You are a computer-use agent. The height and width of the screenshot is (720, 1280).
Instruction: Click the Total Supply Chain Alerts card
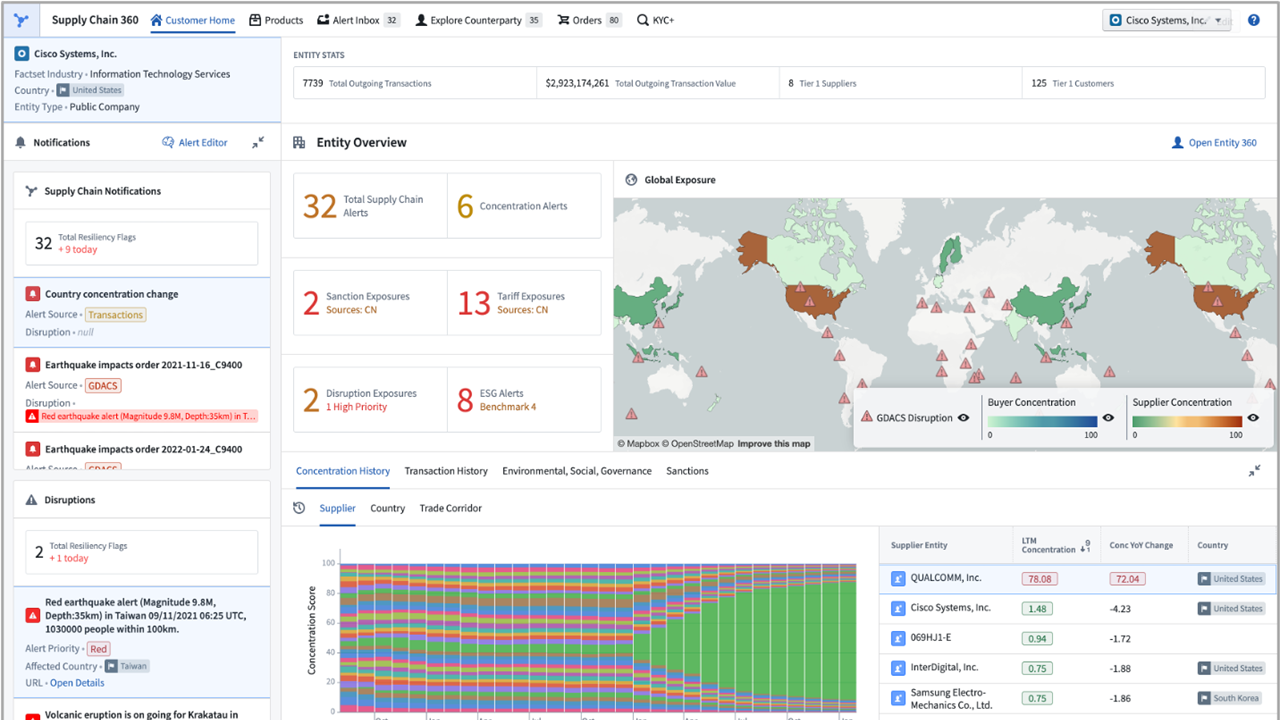point(370,206)
